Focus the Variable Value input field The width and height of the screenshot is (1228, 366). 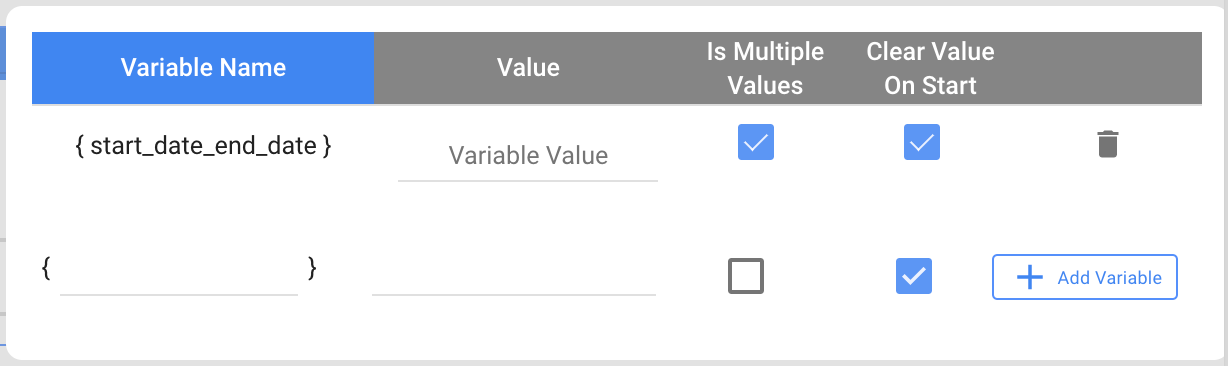[528, 157]
